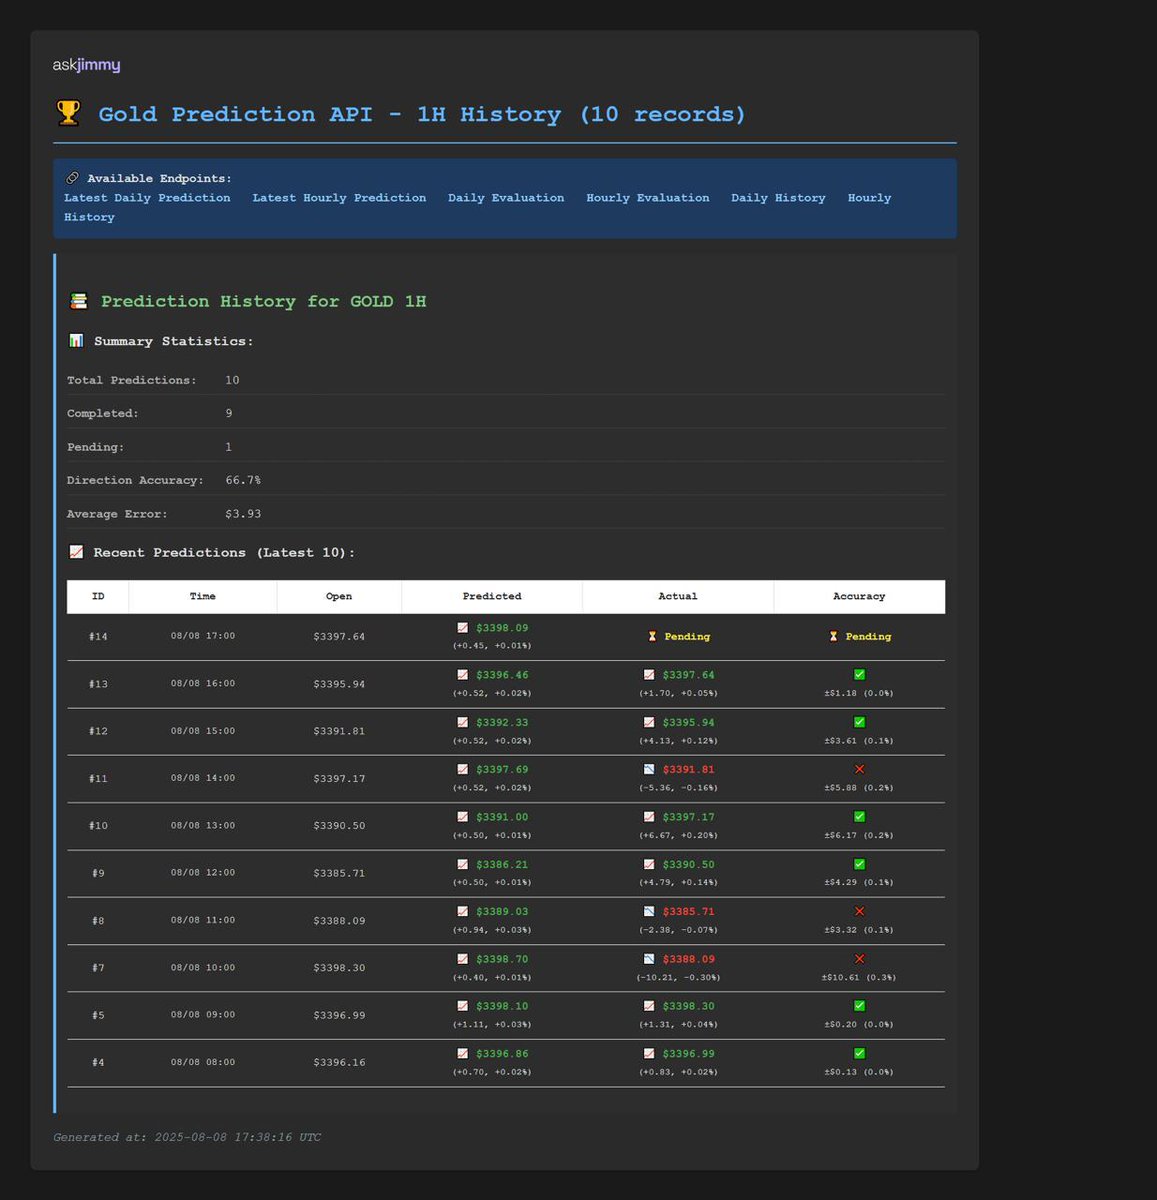The image size is (1157, 1200).
Task: Select the #7 row ID cell
Action: (98, 968)
